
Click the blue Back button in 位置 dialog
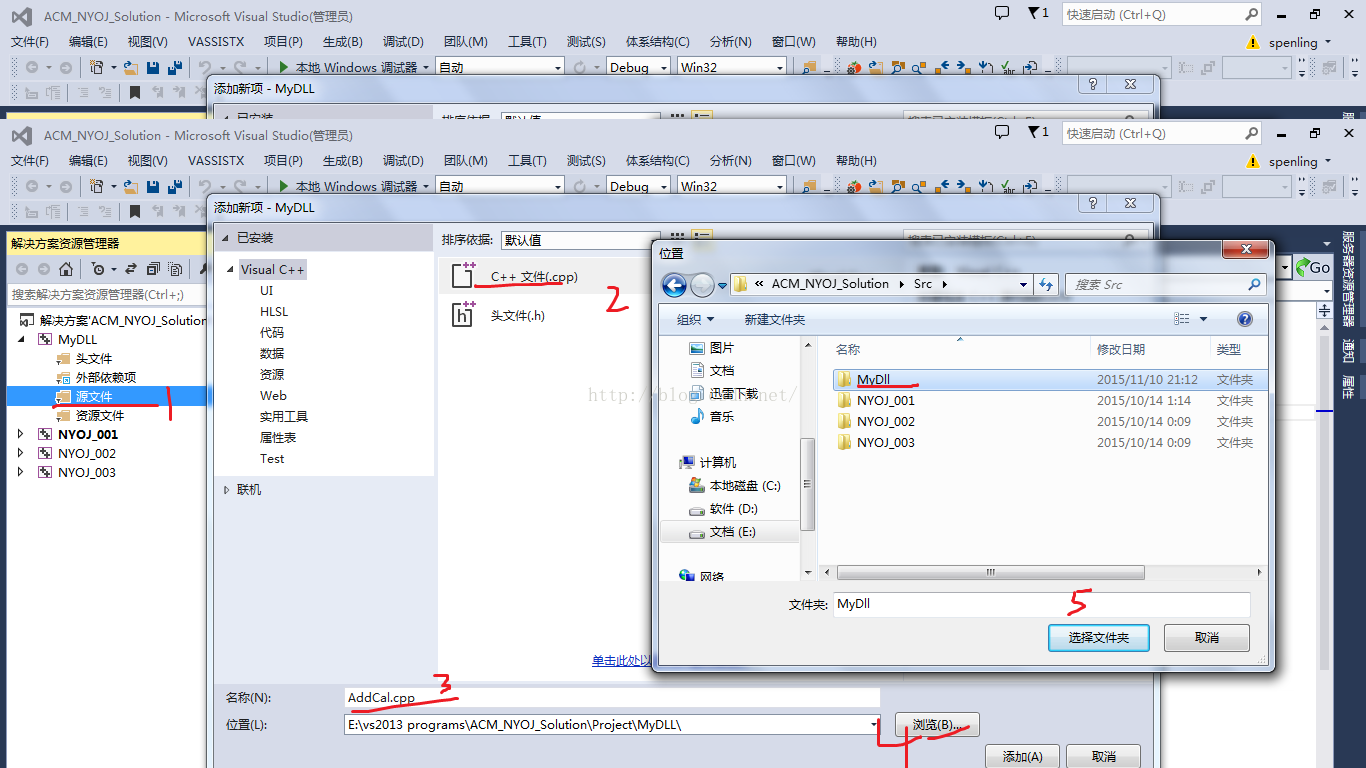(675, 285)
